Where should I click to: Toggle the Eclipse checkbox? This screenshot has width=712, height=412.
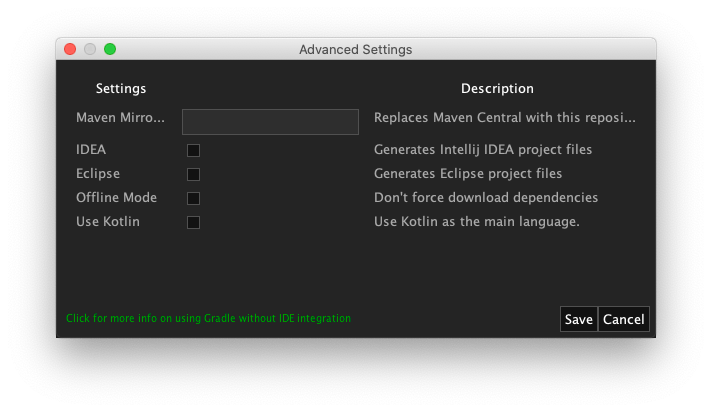194,174
